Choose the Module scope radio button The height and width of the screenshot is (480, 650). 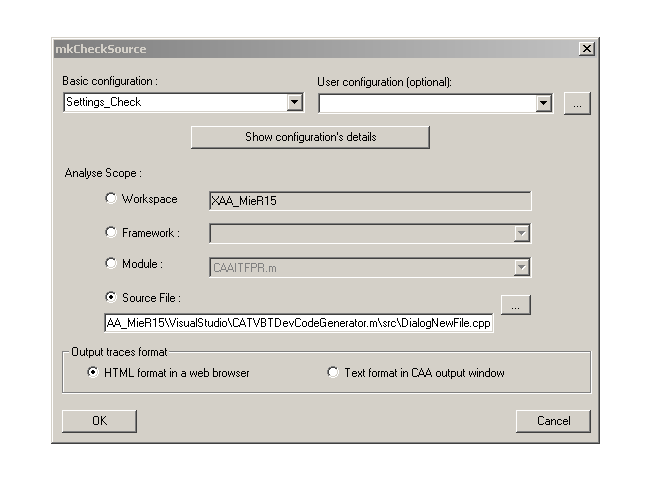coord(111,263)
